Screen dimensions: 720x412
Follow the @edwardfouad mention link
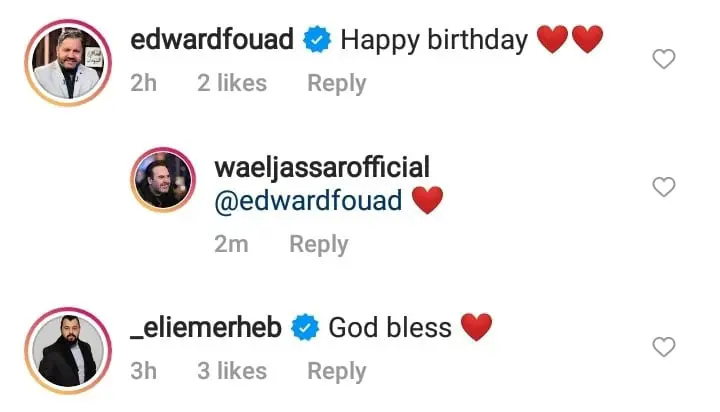(308, 201)
